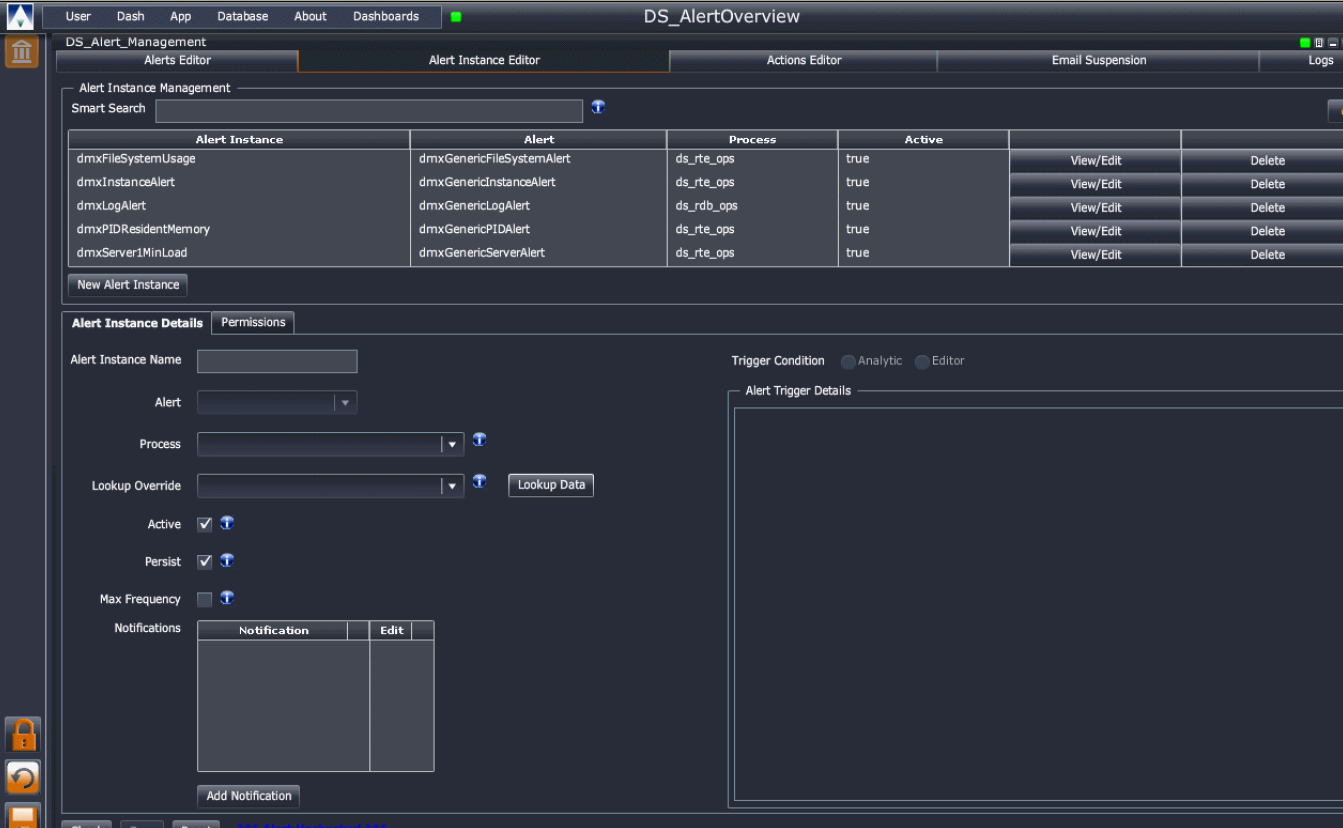Click the Lookup Data button

pos(551,485)
